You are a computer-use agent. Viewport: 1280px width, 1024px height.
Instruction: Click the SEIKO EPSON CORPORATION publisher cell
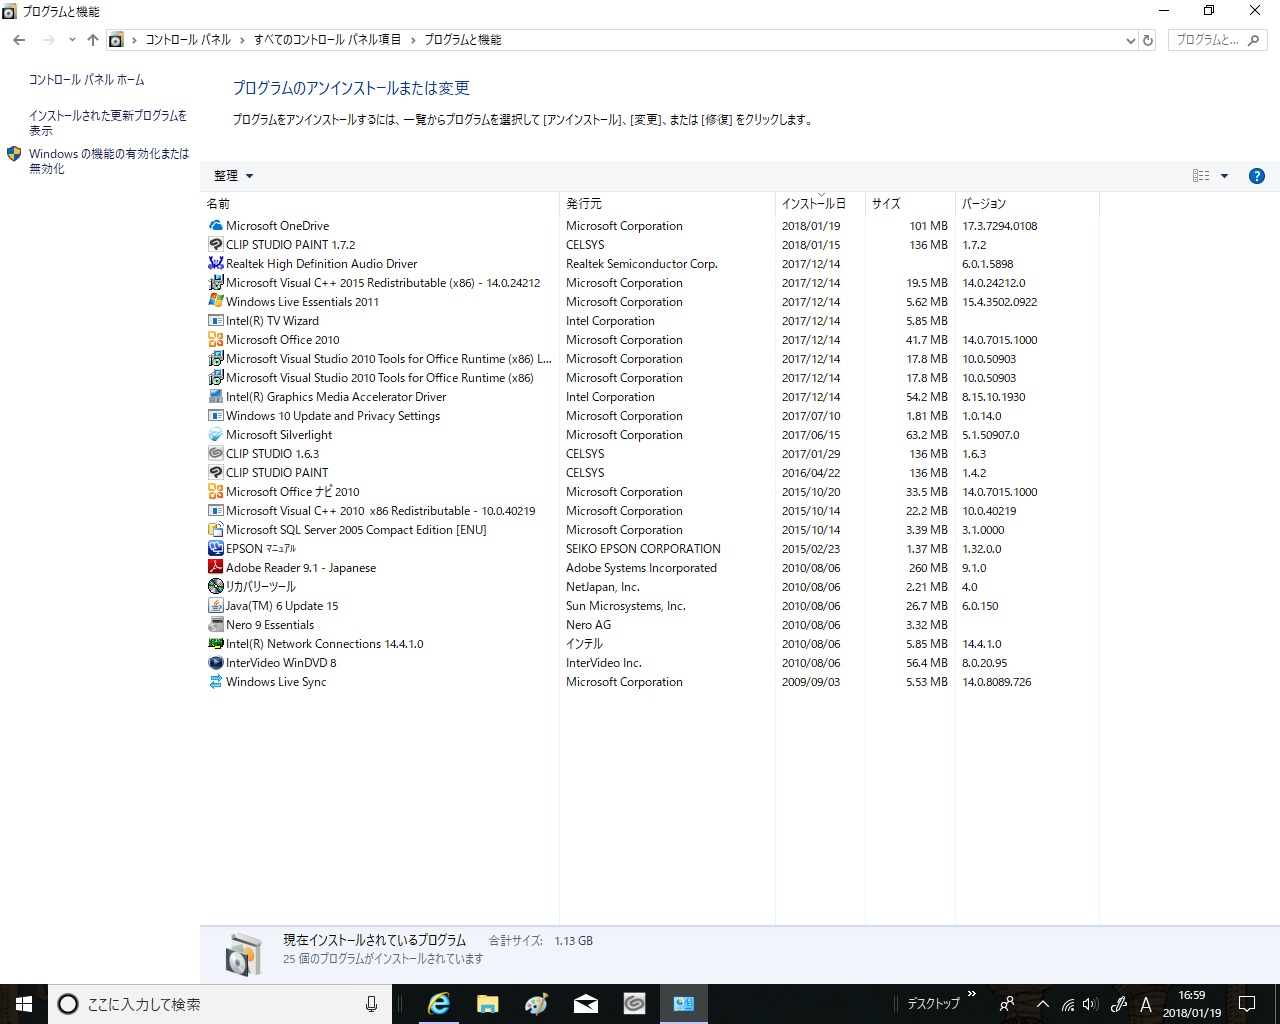pos(643,549)
